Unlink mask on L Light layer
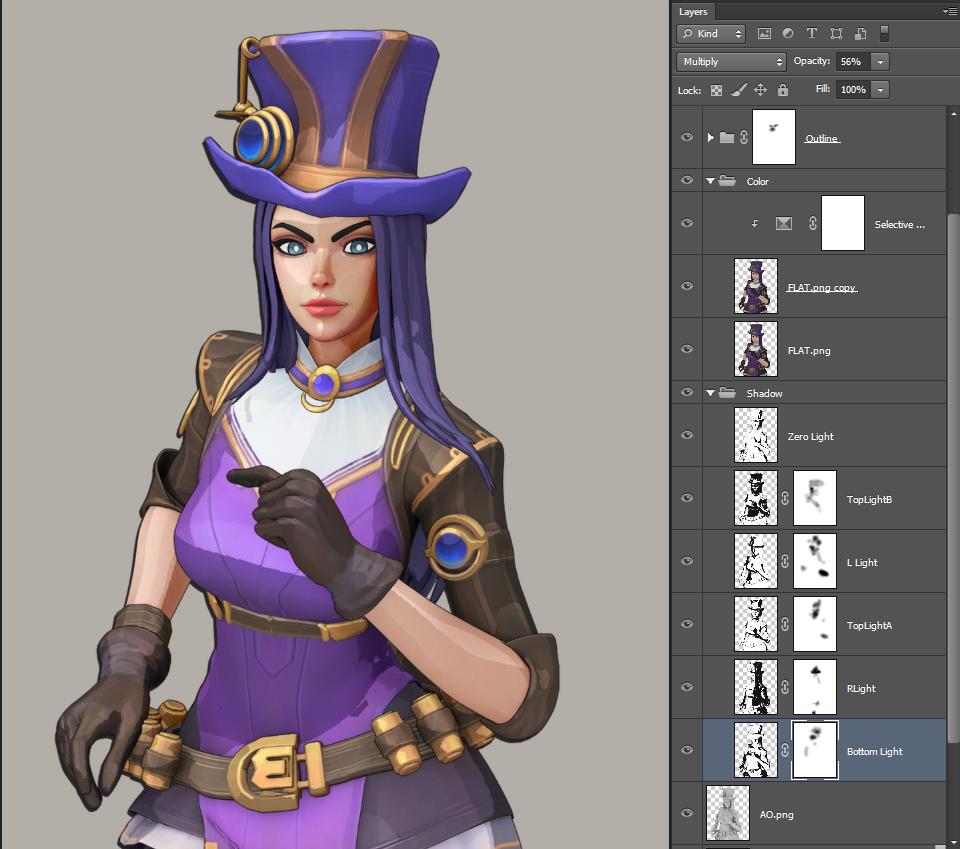960x849 pixels. coord(785,561)
